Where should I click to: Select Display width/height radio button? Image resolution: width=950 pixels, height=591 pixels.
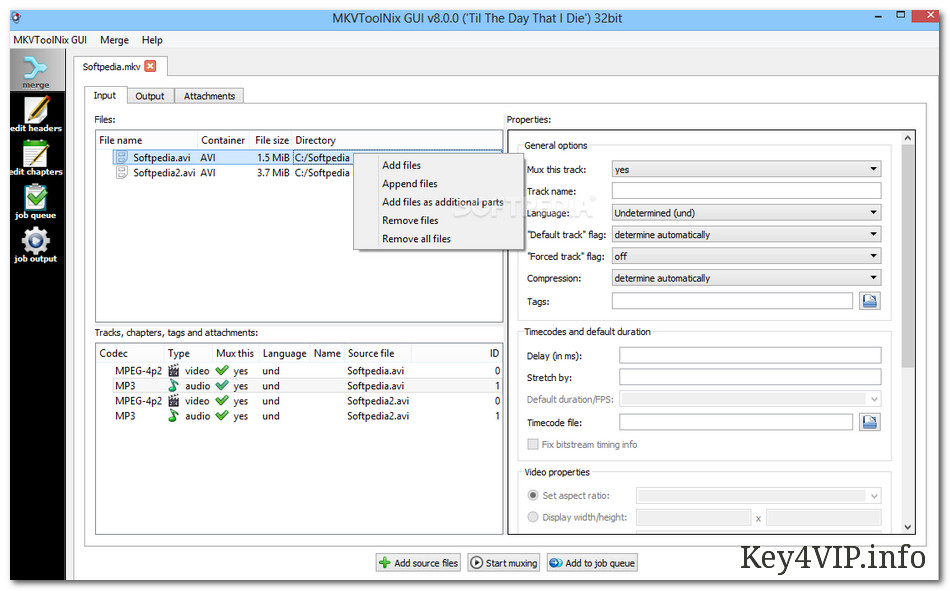click(x=533, y=517)
